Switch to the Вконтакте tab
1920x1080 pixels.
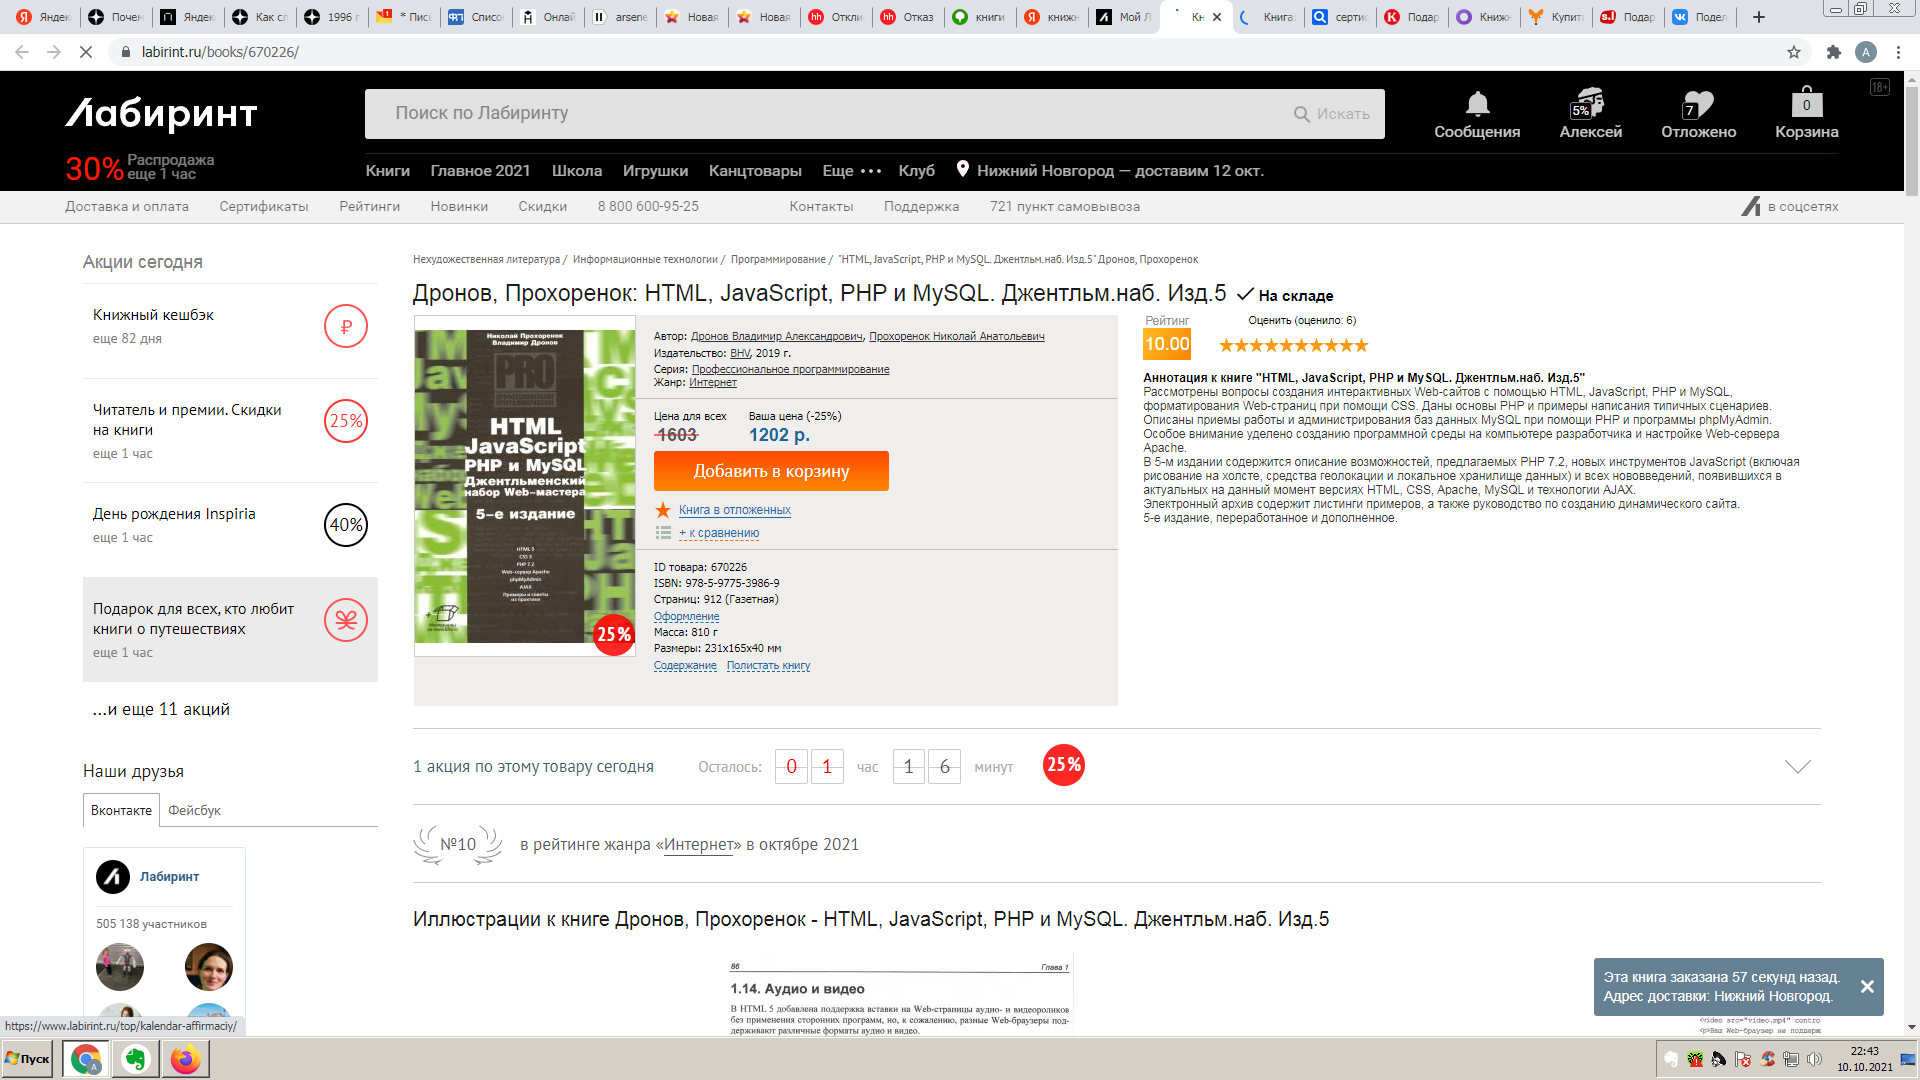[x=121, y=810]
